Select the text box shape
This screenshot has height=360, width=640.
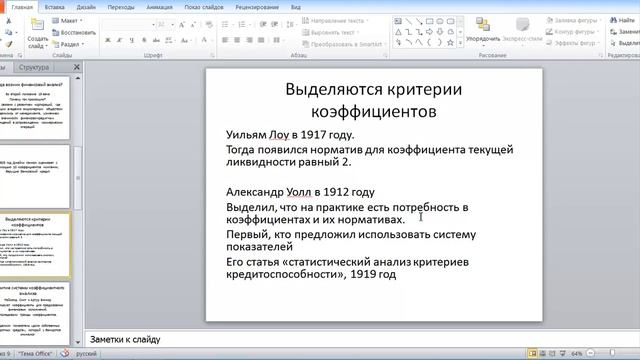click(398, 21)
